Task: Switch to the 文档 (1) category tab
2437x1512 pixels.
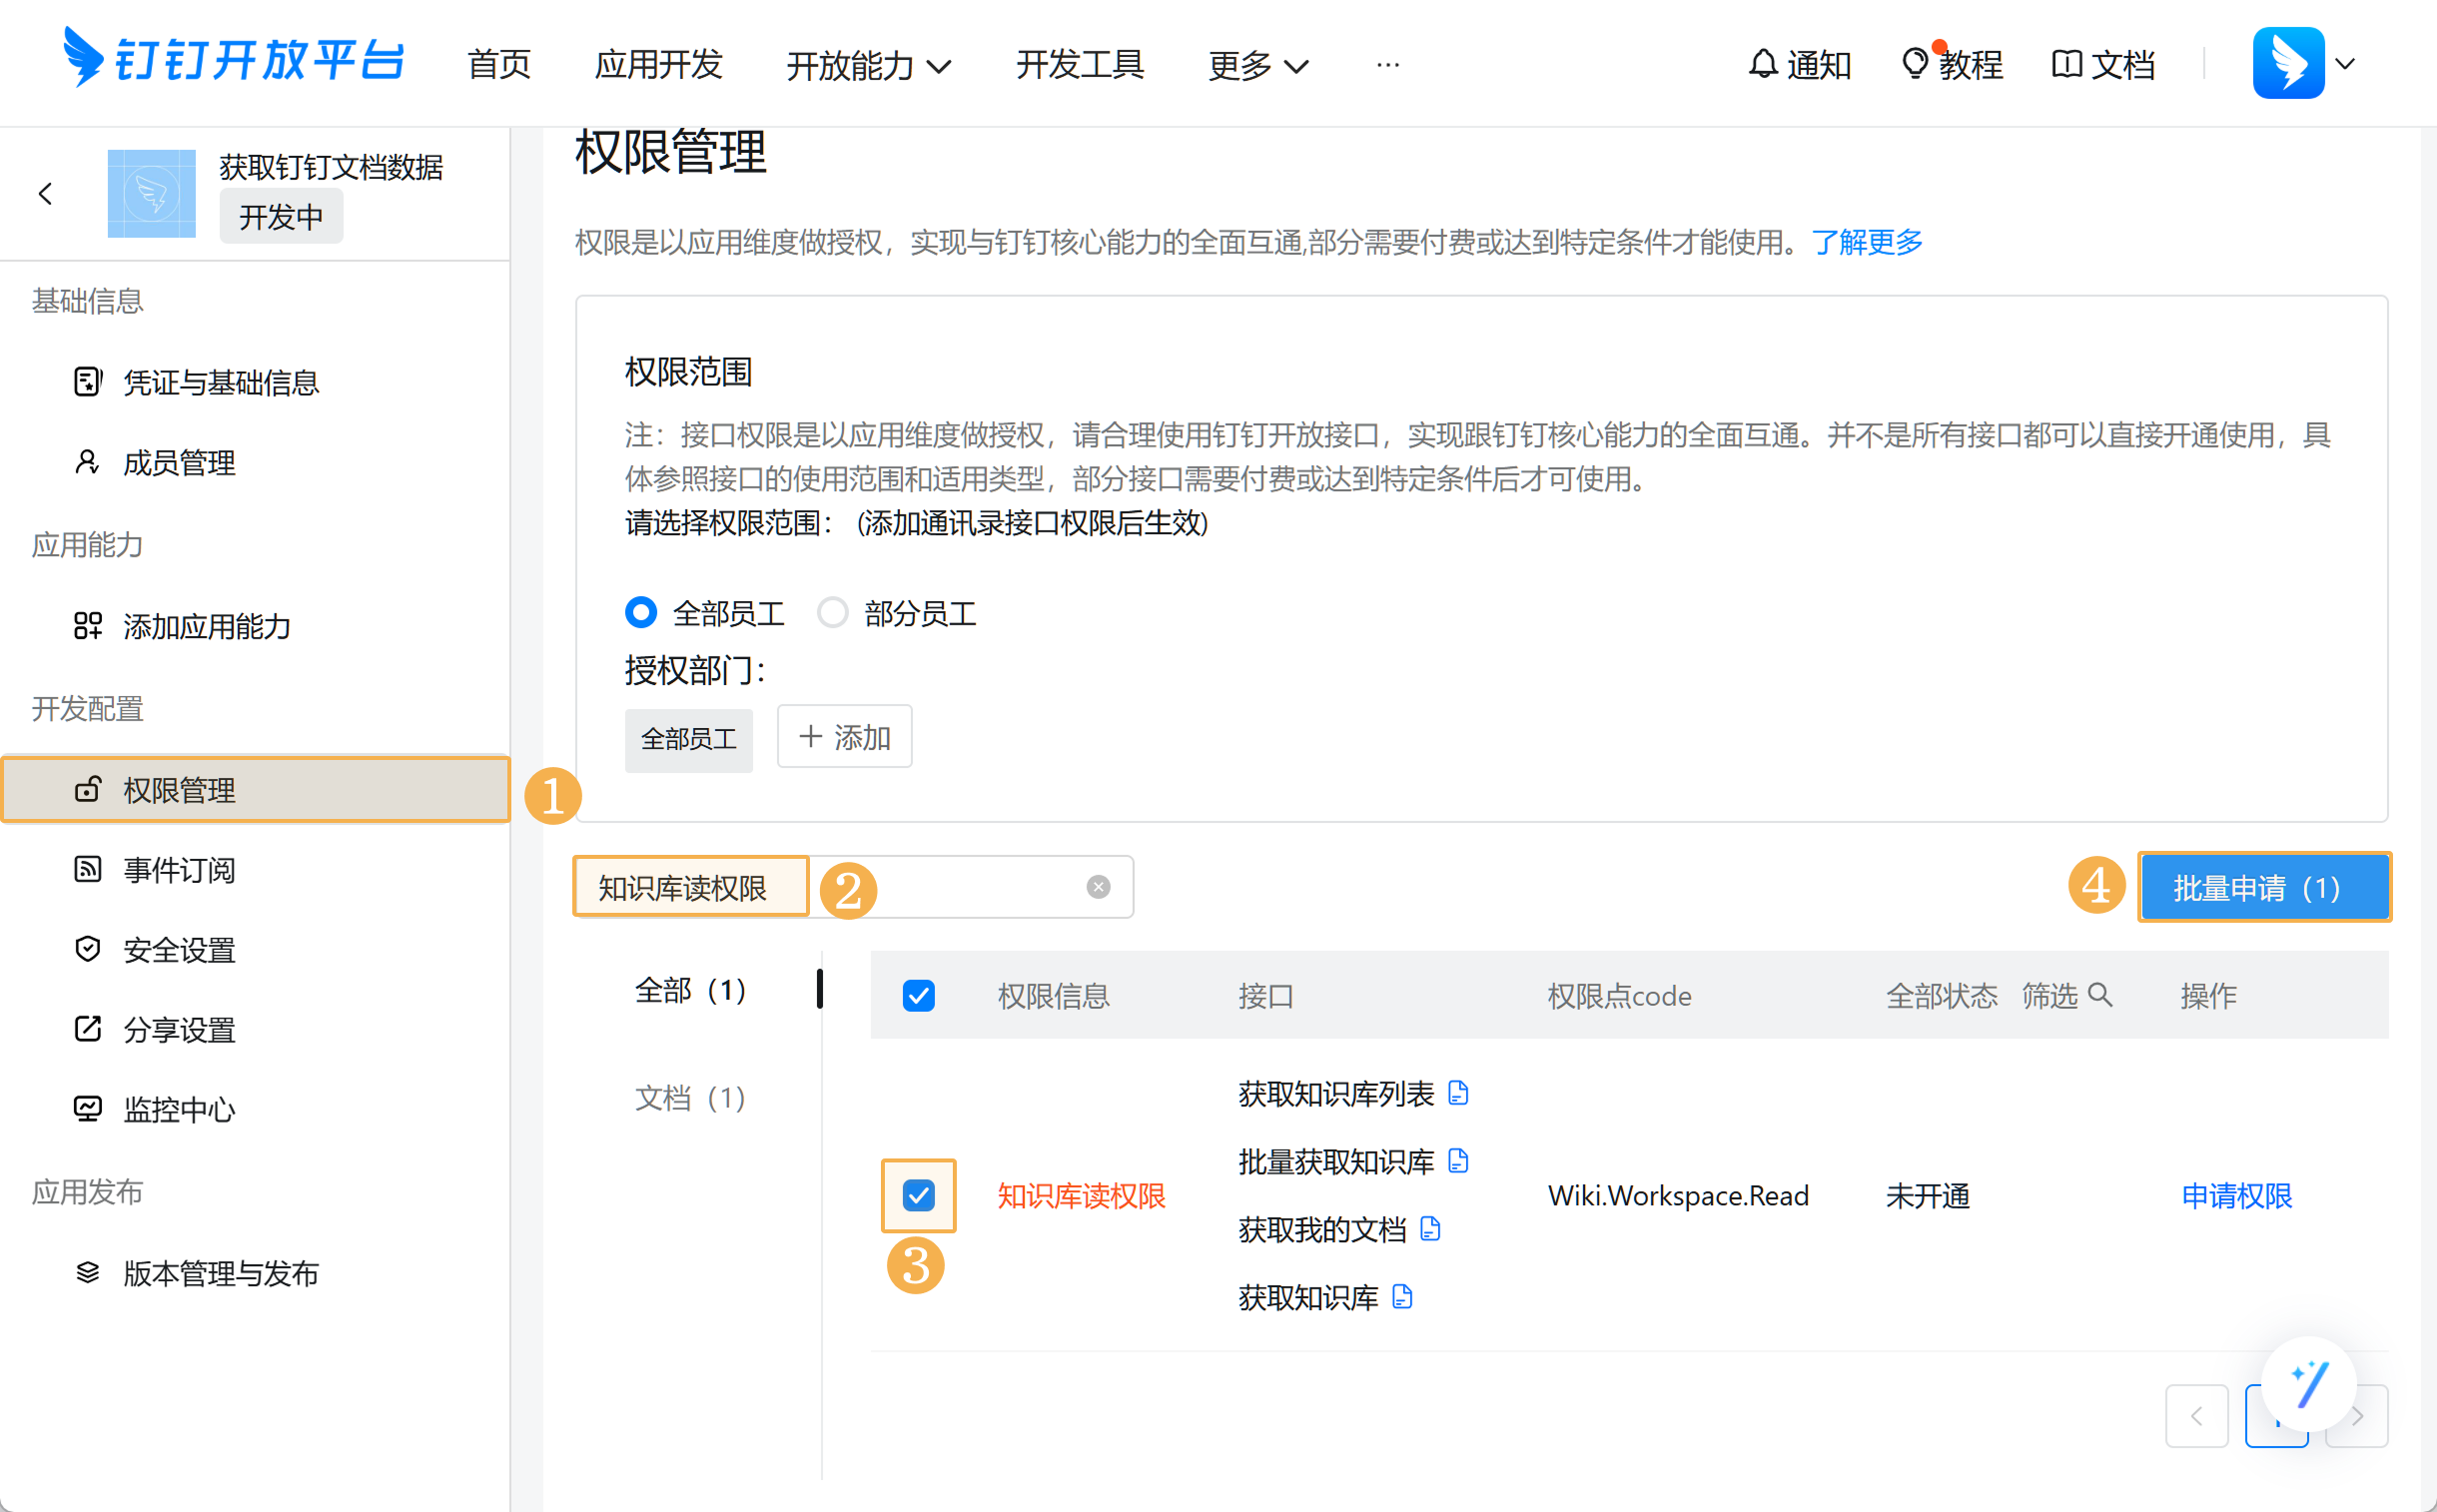Action: click(x=690, y=1098)
